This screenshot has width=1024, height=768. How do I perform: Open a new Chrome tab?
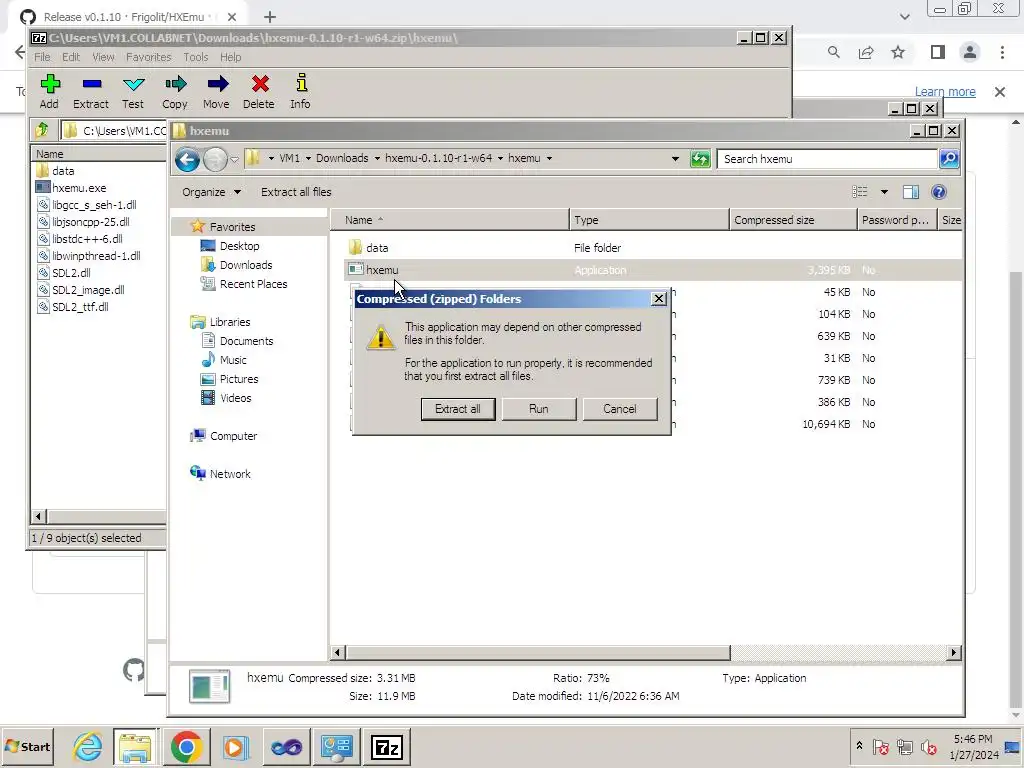point(270,17)
